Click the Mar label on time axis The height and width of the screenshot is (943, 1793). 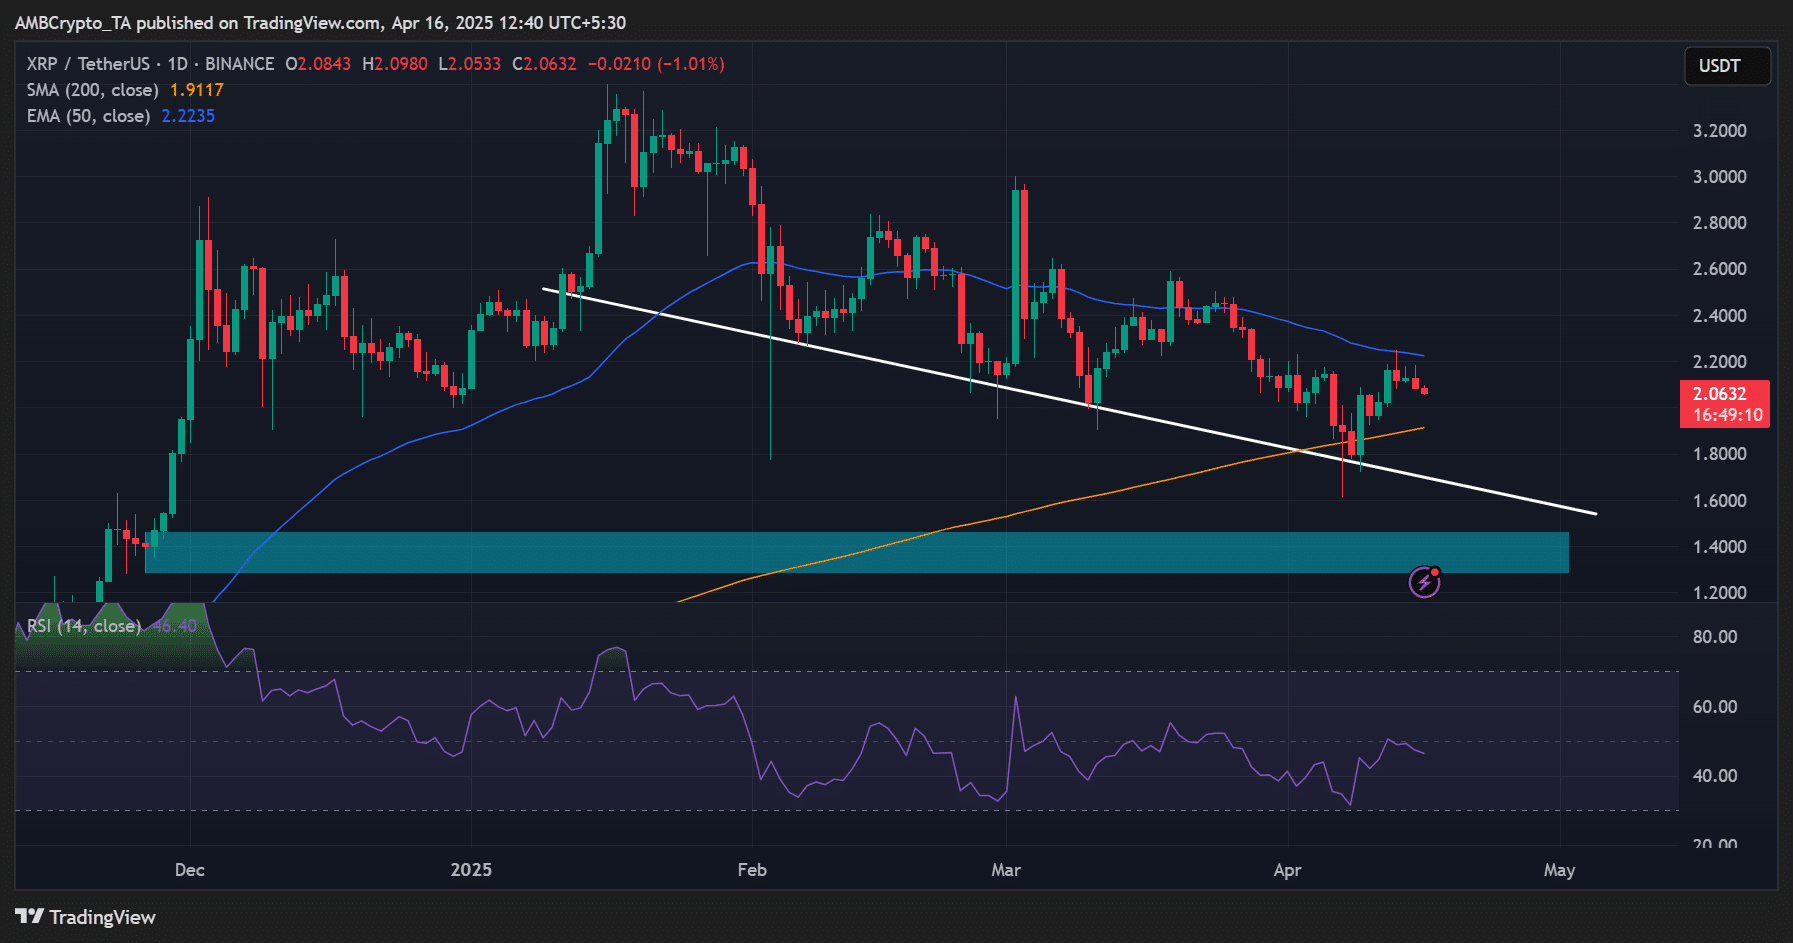tap(1006, 869)
